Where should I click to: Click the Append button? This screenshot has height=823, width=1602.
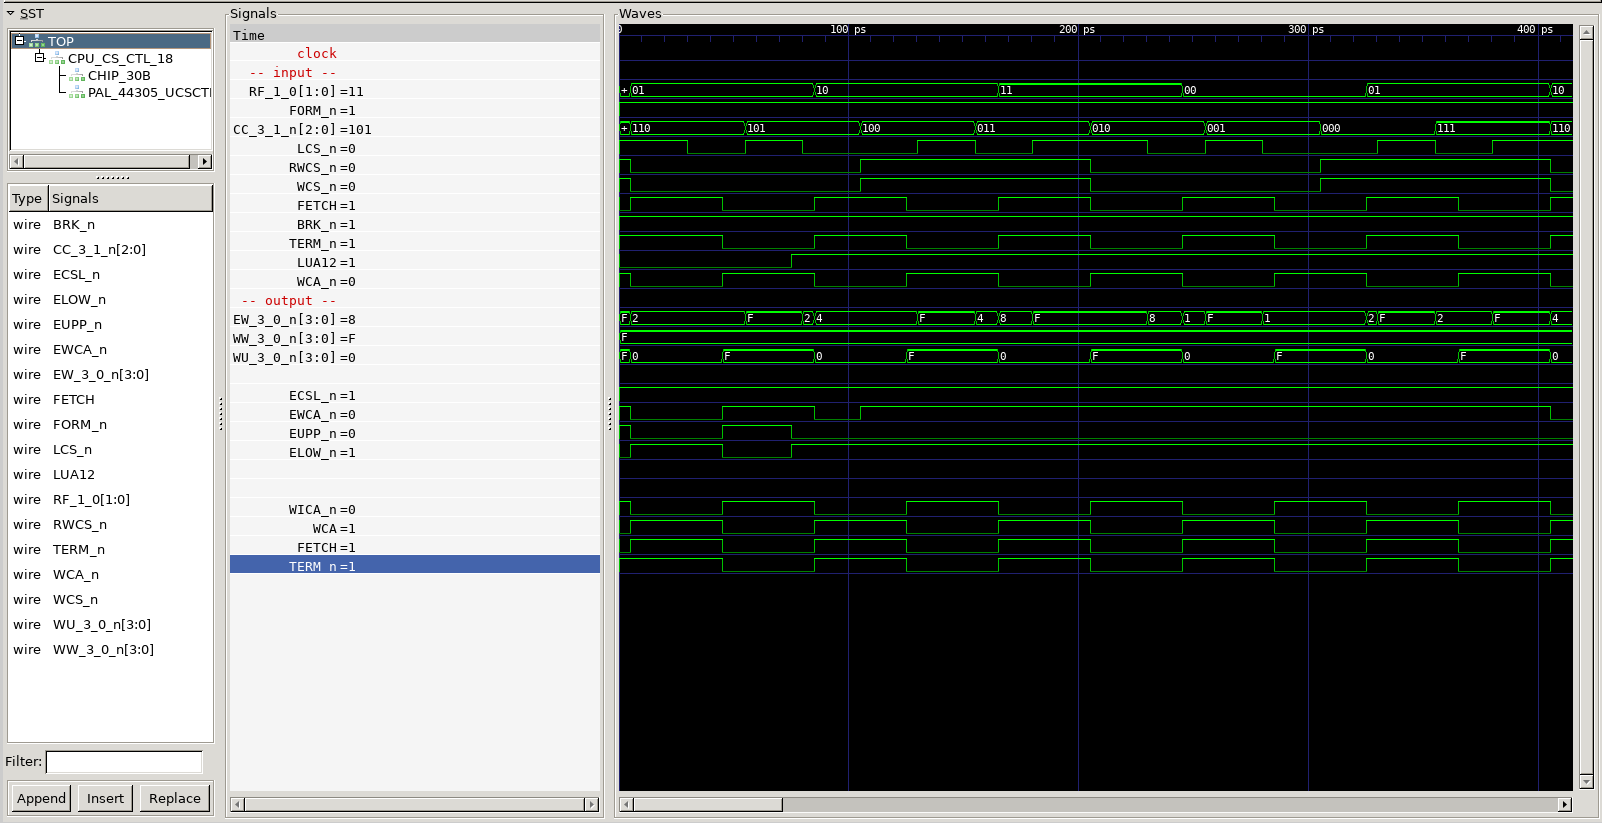pyautogui.click(x=41, y=798)
